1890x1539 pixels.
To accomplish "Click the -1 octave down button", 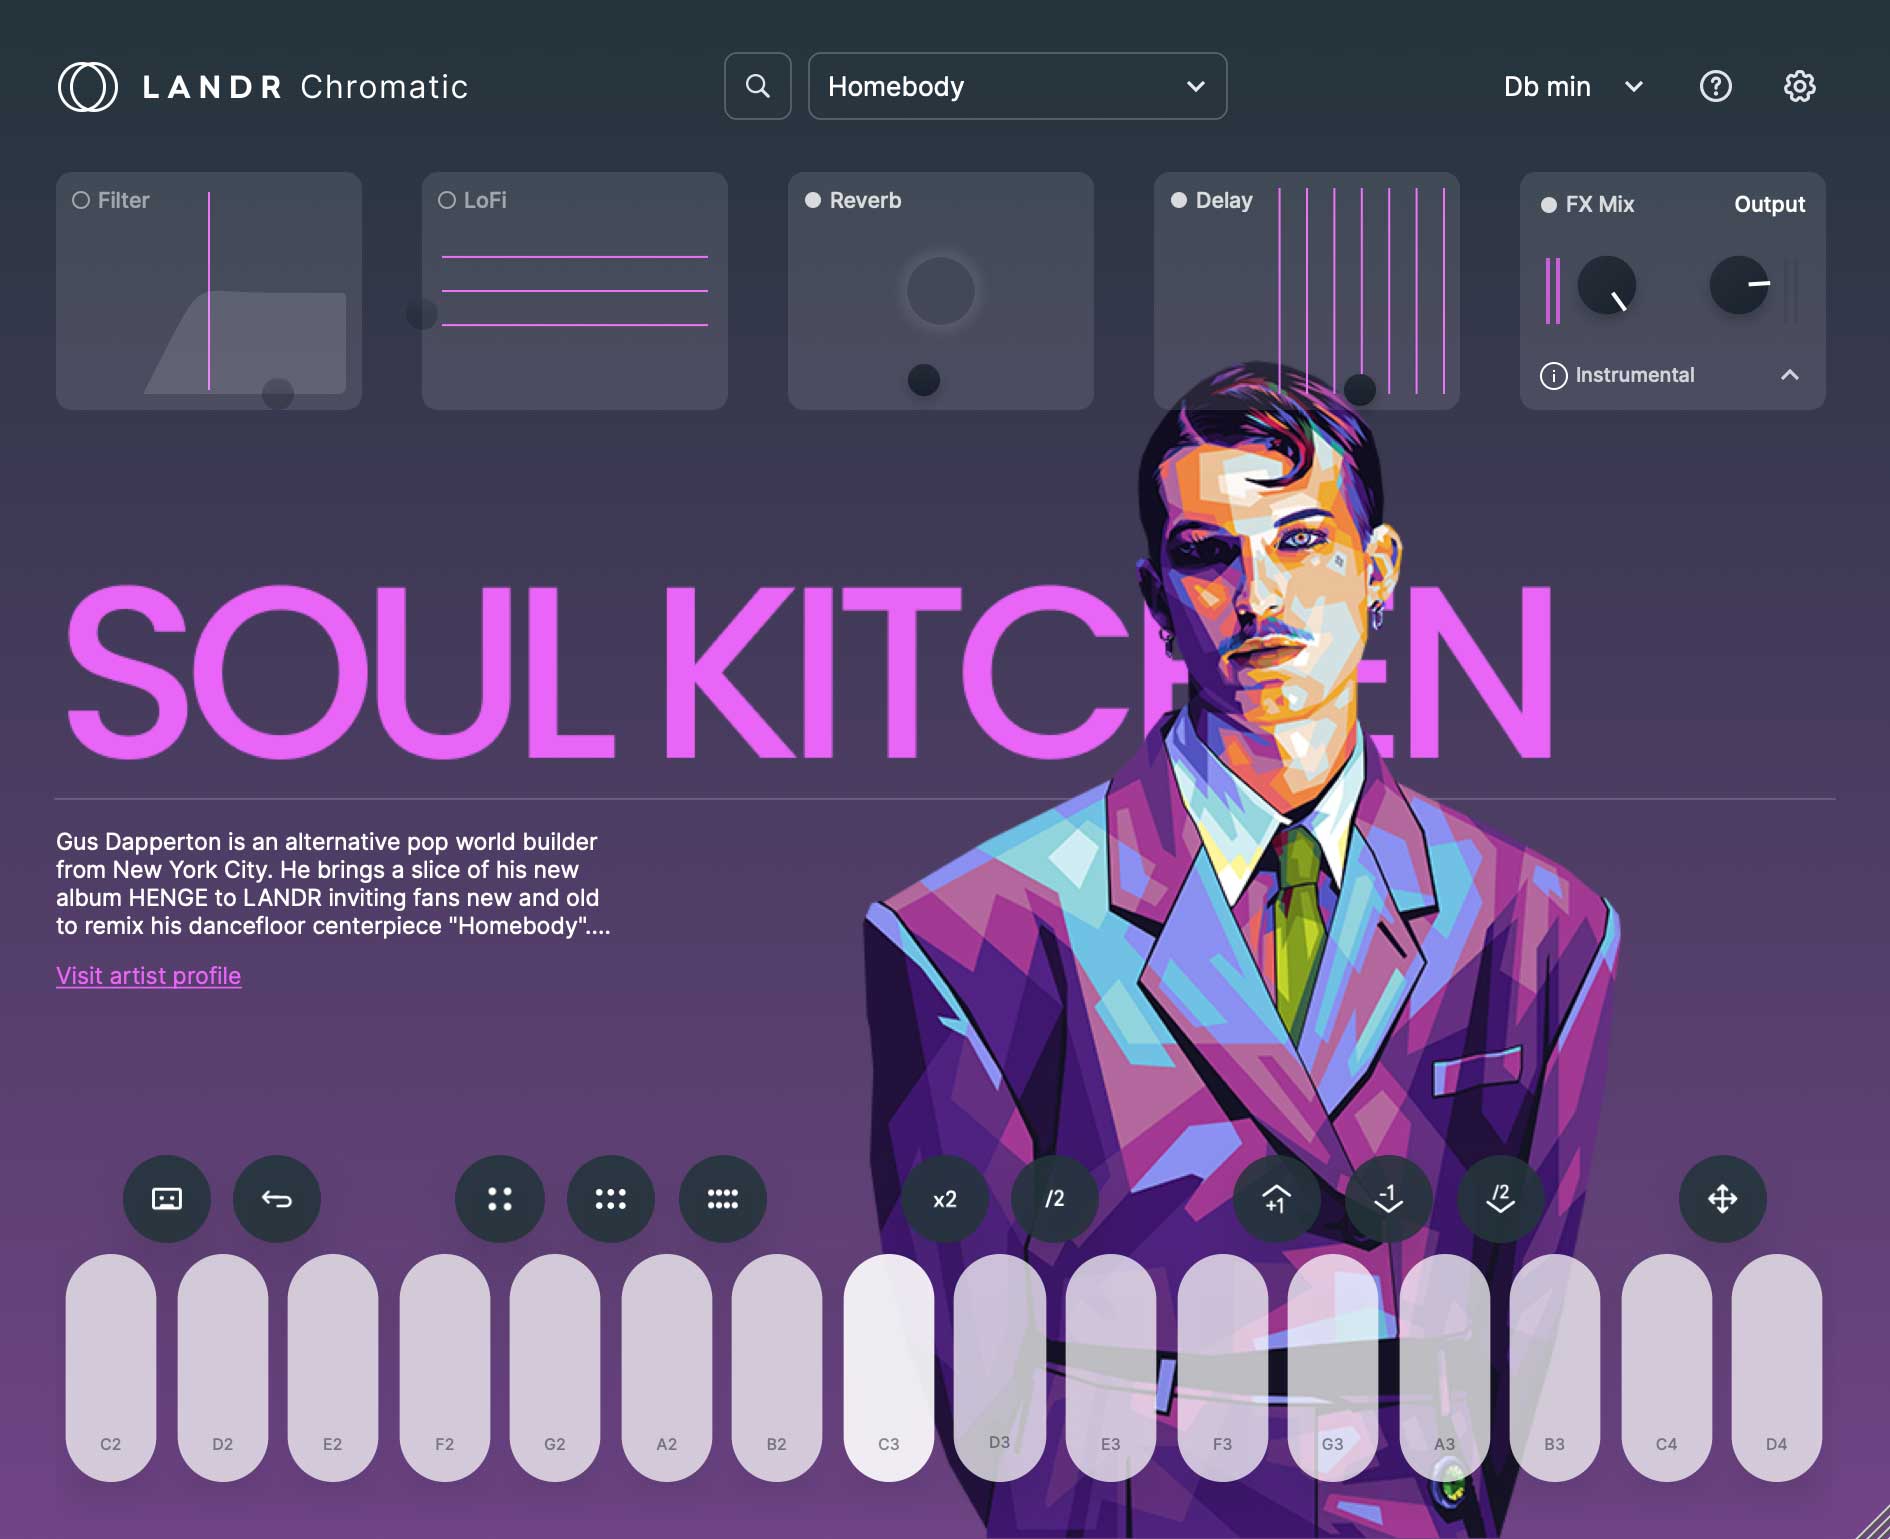I will [x=1389, y=1199].
